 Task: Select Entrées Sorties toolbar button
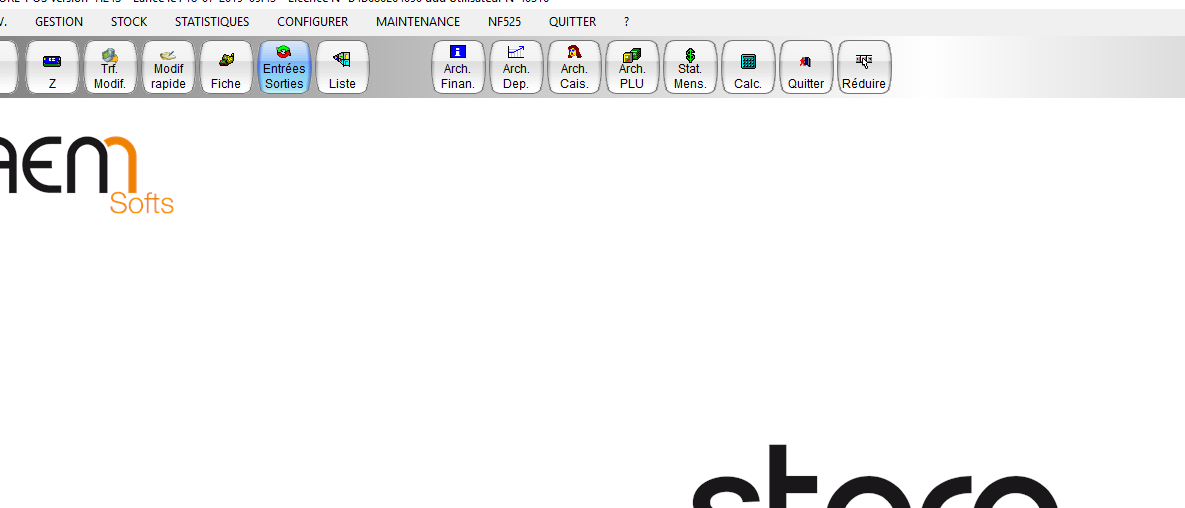click(x=284, y=68)
